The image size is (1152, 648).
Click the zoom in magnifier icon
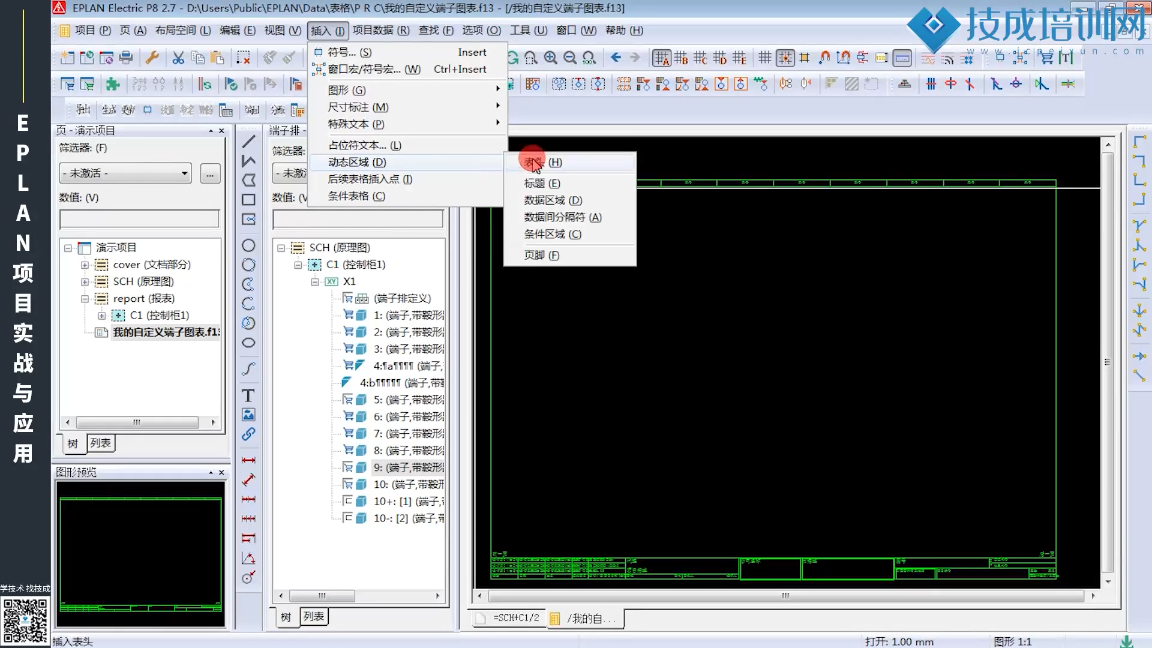550,57
